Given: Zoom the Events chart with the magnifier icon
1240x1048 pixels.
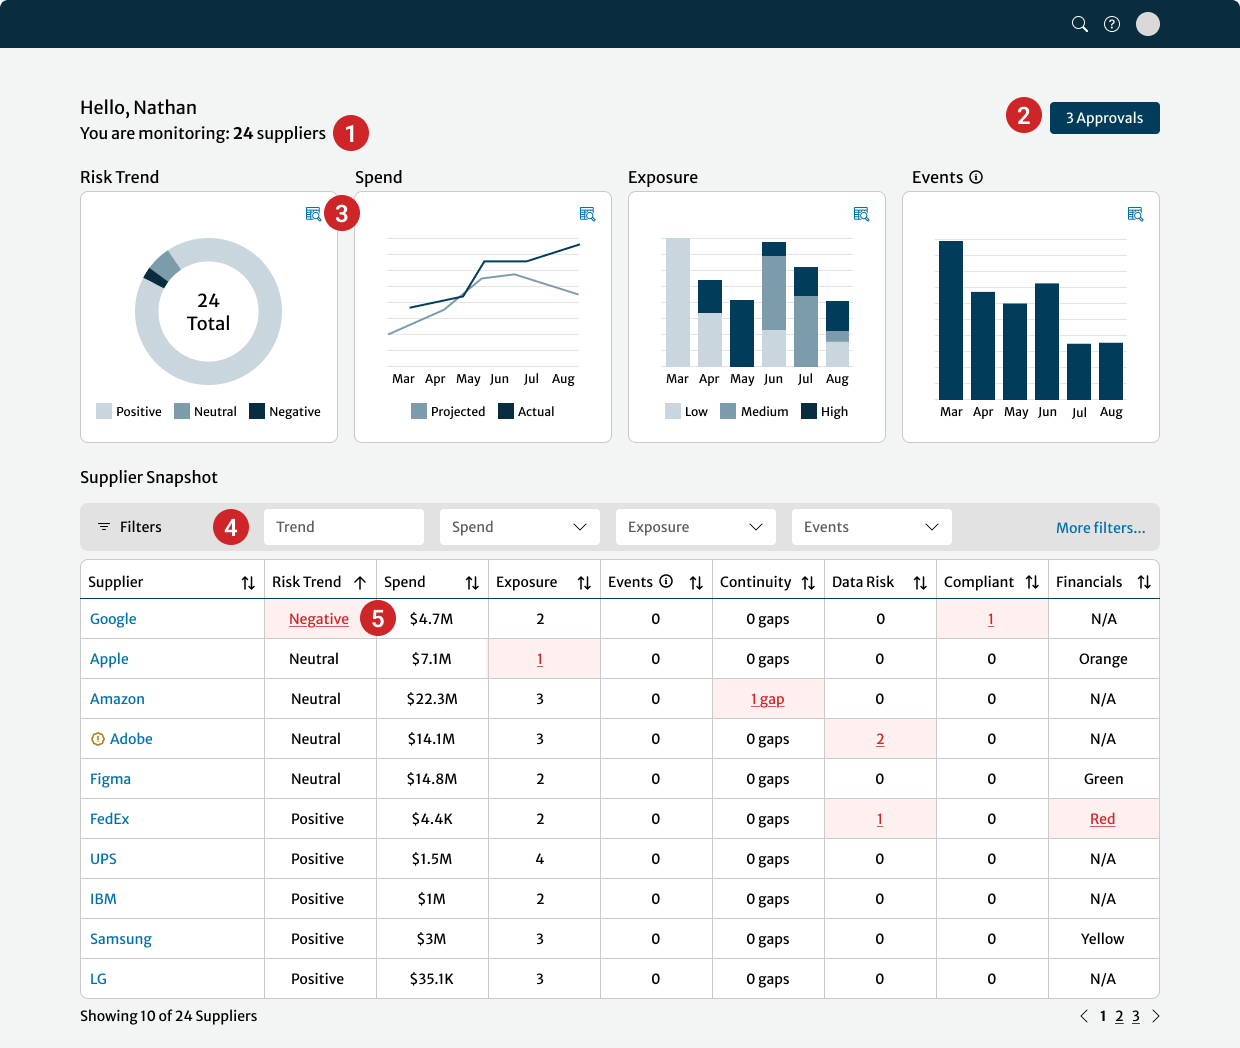Looking at the screenshot, I should tap(1136, 214).
